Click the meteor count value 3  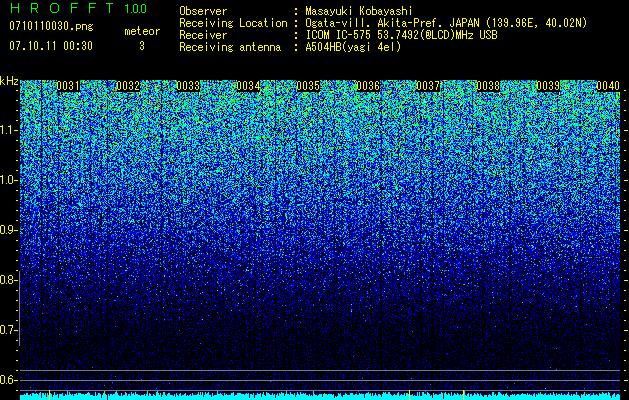[x=142, y=46]
